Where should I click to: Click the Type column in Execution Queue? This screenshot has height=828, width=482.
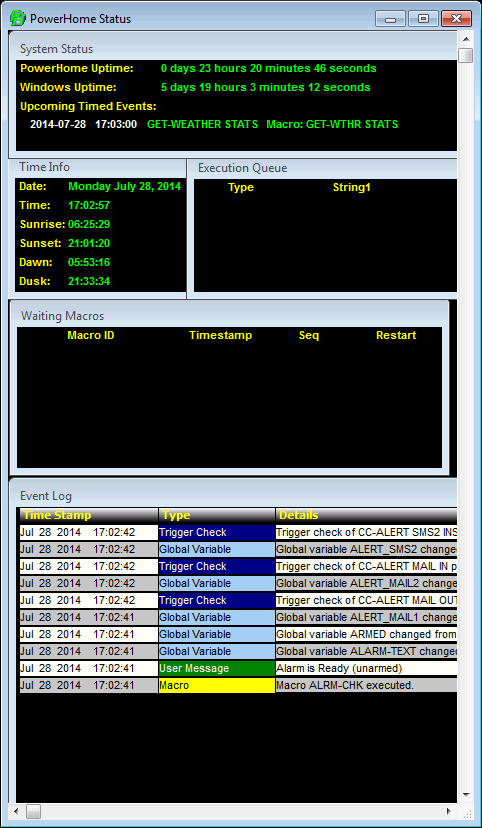(241, 187)
